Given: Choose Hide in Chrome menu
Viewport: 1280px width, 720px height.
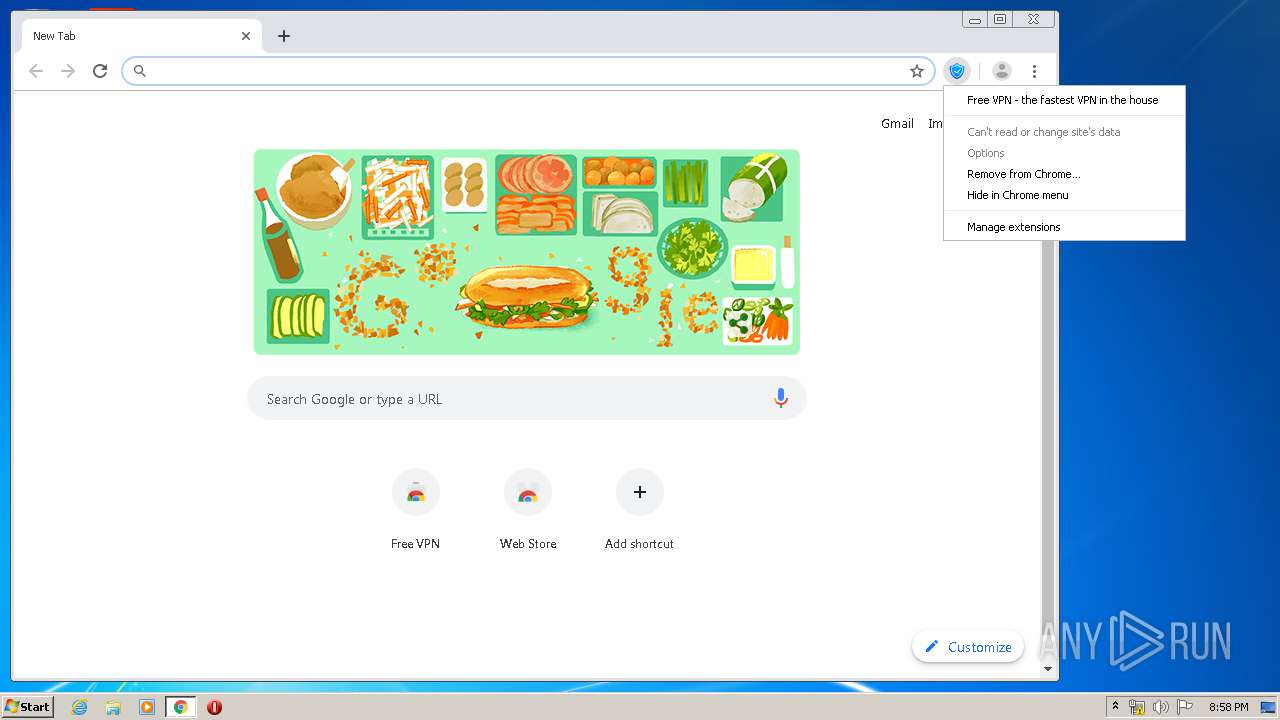Looking at the screenshot, I should (1064, 195).
